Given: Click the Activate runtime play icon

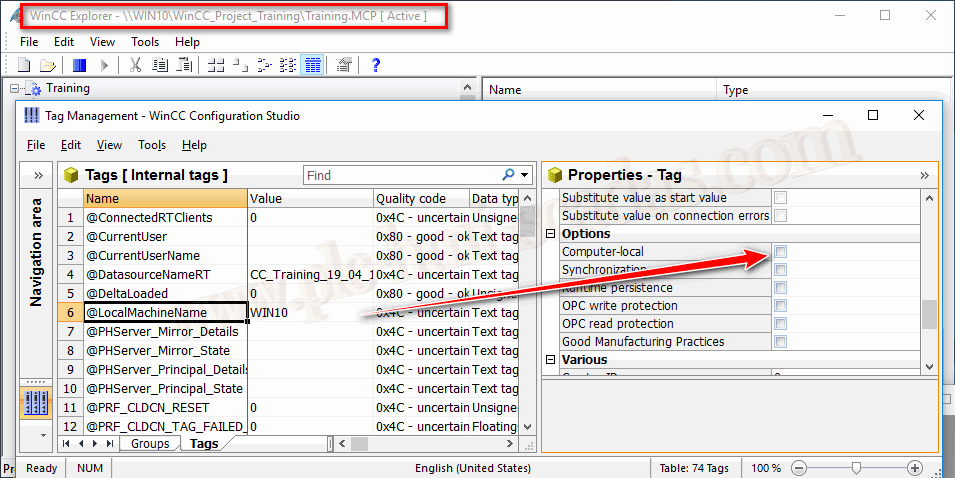Looking at the screenshot, I should click(104, 66).
